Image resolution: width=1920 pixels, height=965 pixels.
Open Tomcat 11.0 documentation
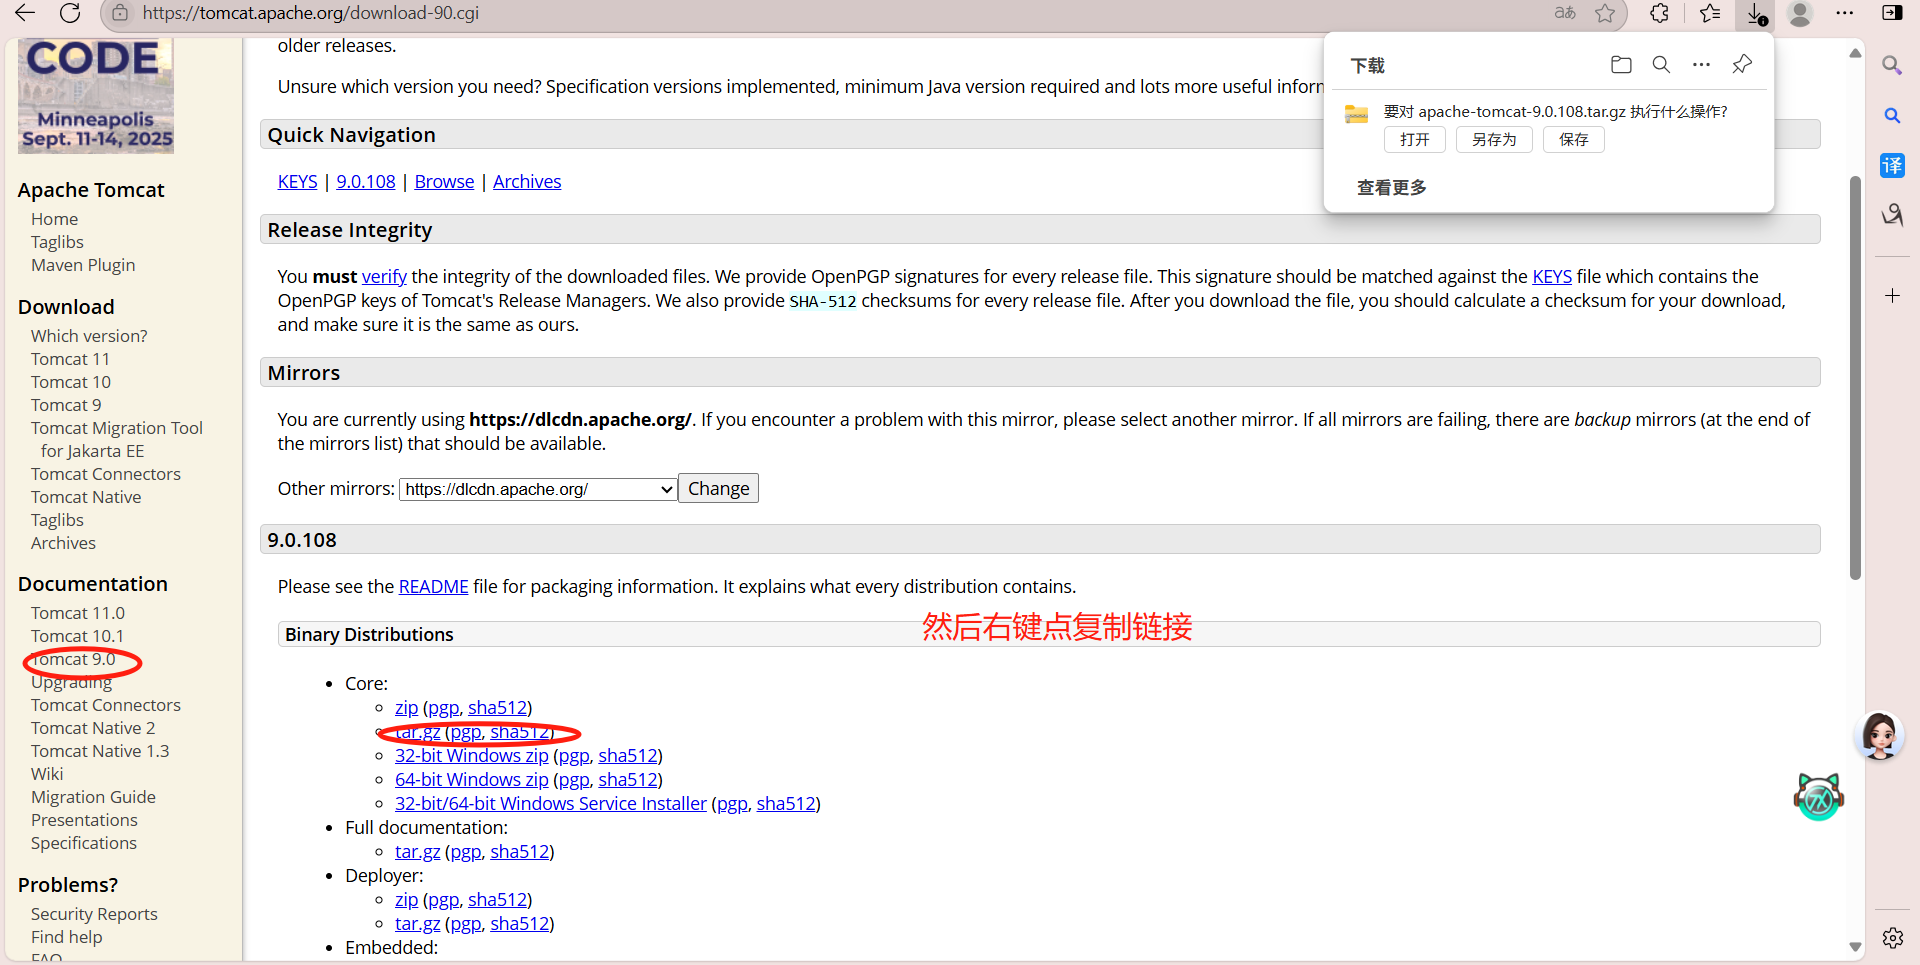tap(78, 613)
